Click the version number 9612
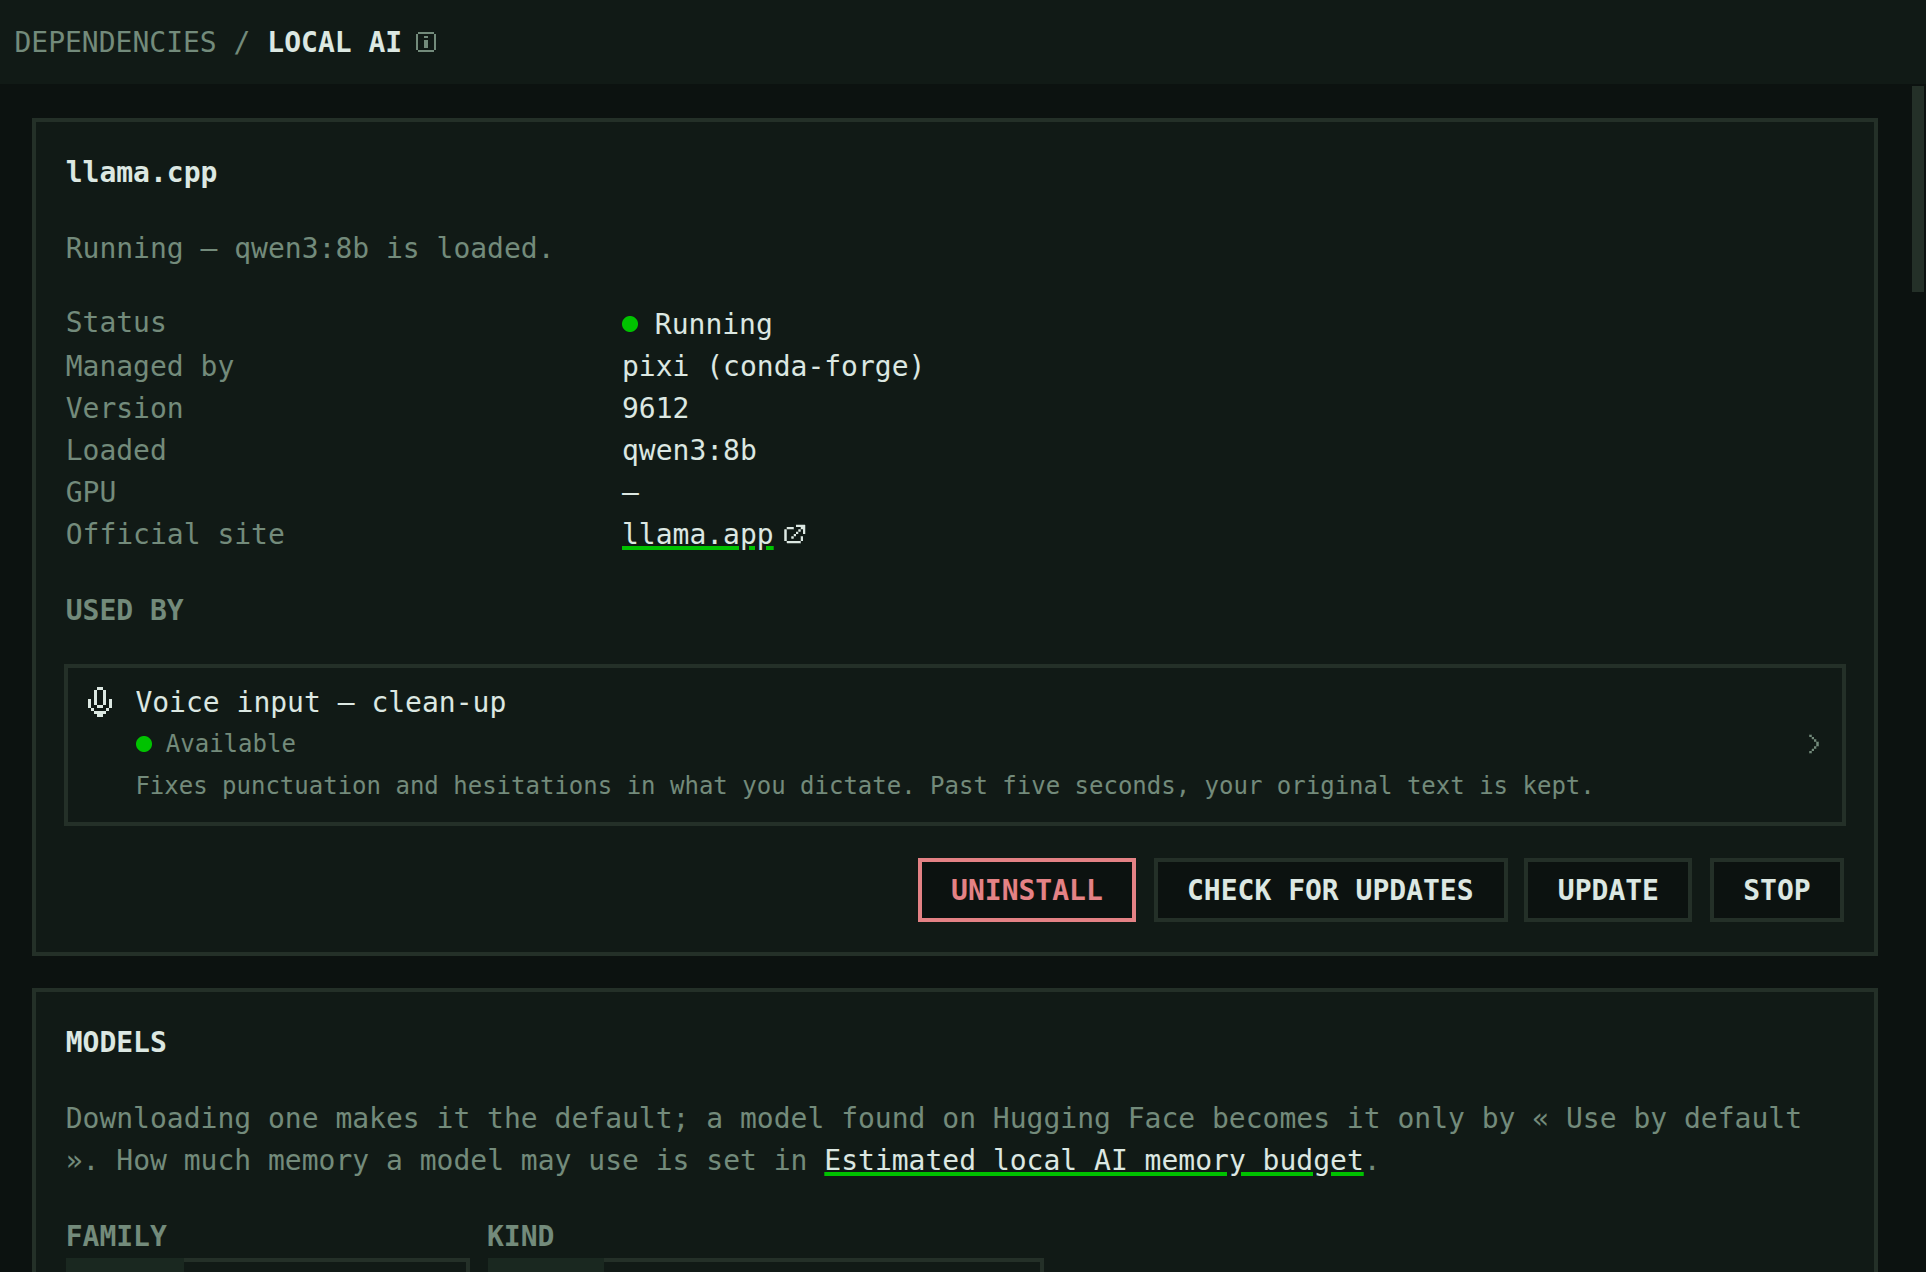 click(655, 408)
